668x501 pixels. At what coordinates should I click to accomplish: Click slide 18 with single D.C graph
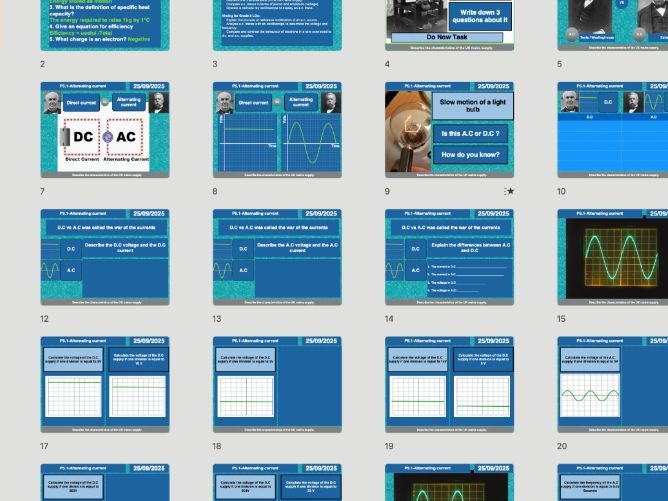pyautogui.click(x=277, y=385)
